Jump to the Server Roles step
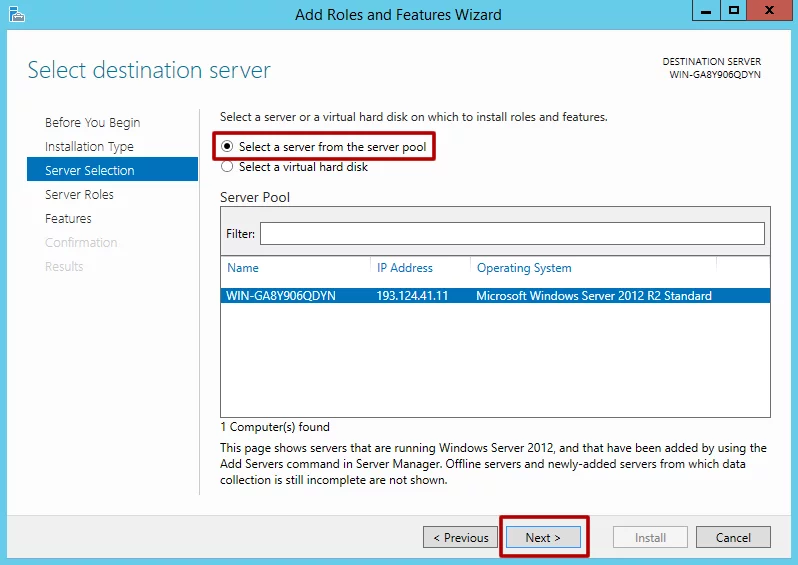This screenshot has height=565, width=798. pyautogui.click(x=79, y=194)
